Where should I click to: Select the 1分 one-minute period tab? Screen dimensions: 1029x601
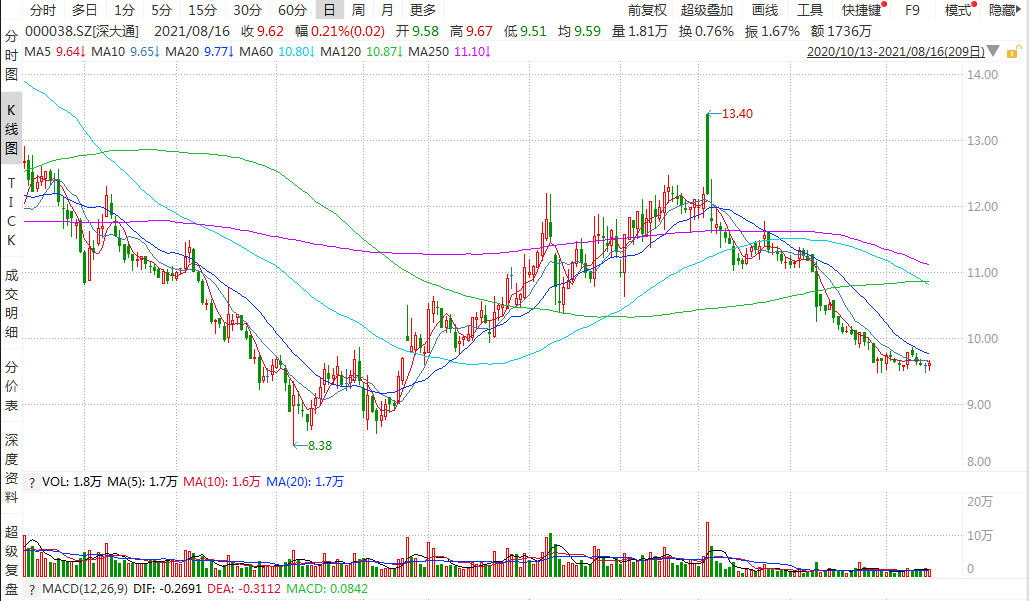coord(124,10)
